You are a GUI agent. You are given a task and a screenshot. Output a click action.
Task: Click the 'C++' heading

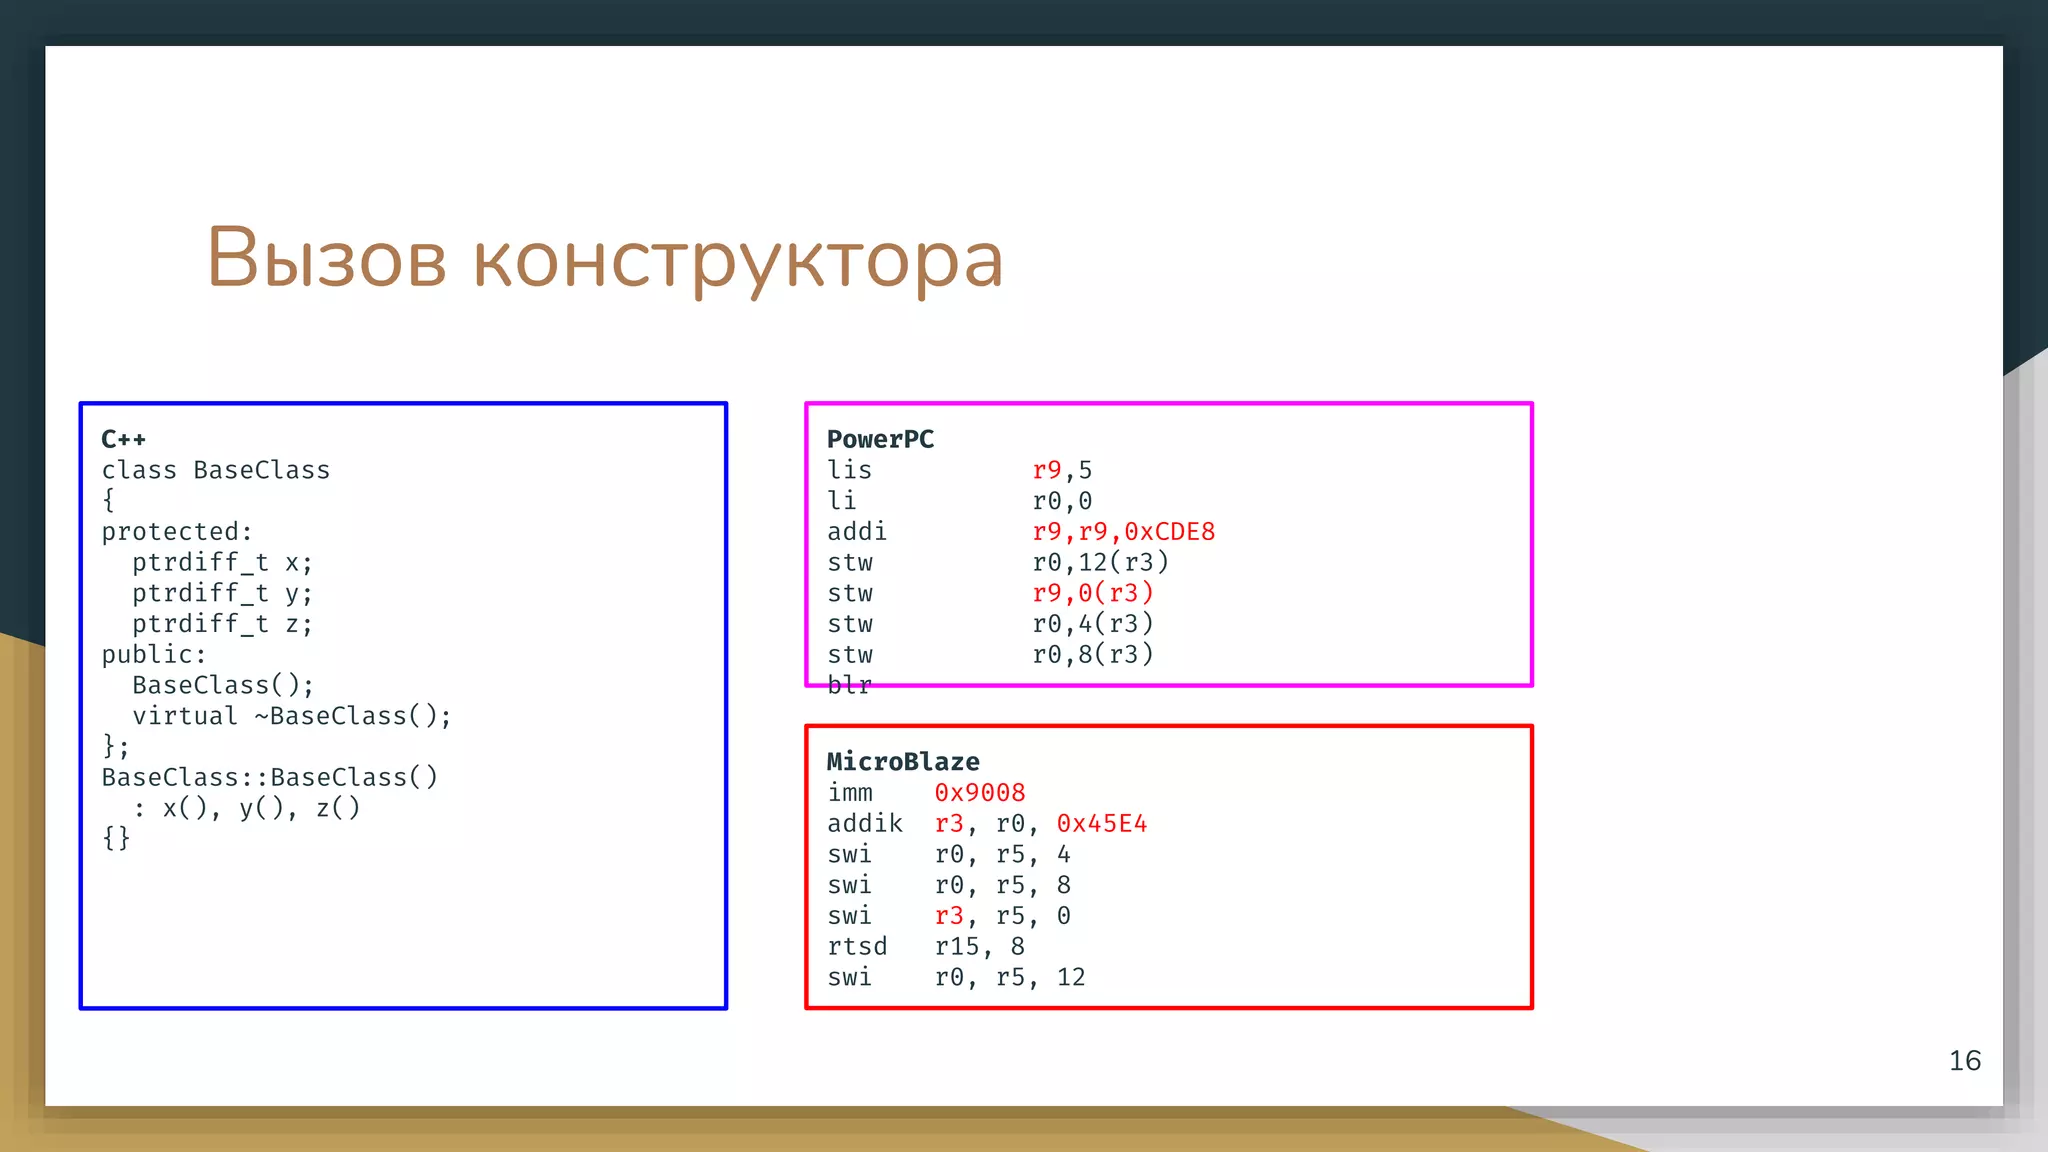point(124,439)
